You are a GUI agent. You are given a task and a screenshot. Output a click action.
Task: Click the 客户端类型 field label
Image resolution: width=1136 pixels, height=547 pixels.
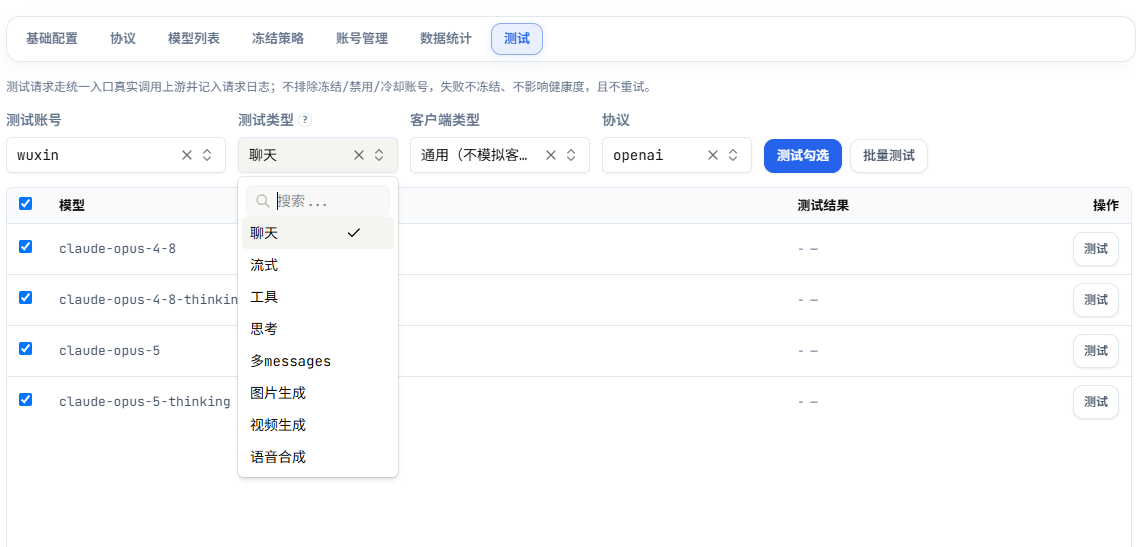[x=445, y=120]
